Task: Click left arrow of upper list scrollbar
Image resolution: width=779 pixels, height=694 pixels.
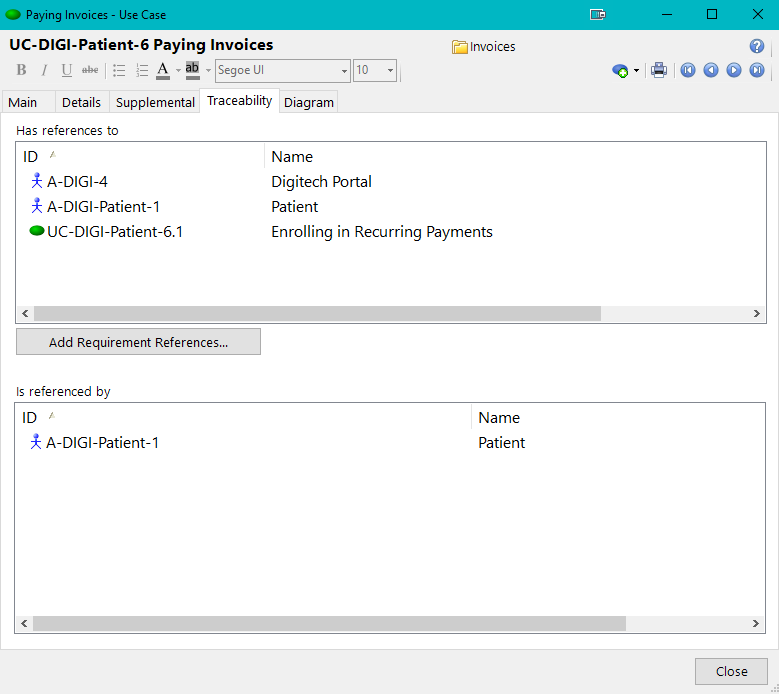Action: (x=25, y=313)
